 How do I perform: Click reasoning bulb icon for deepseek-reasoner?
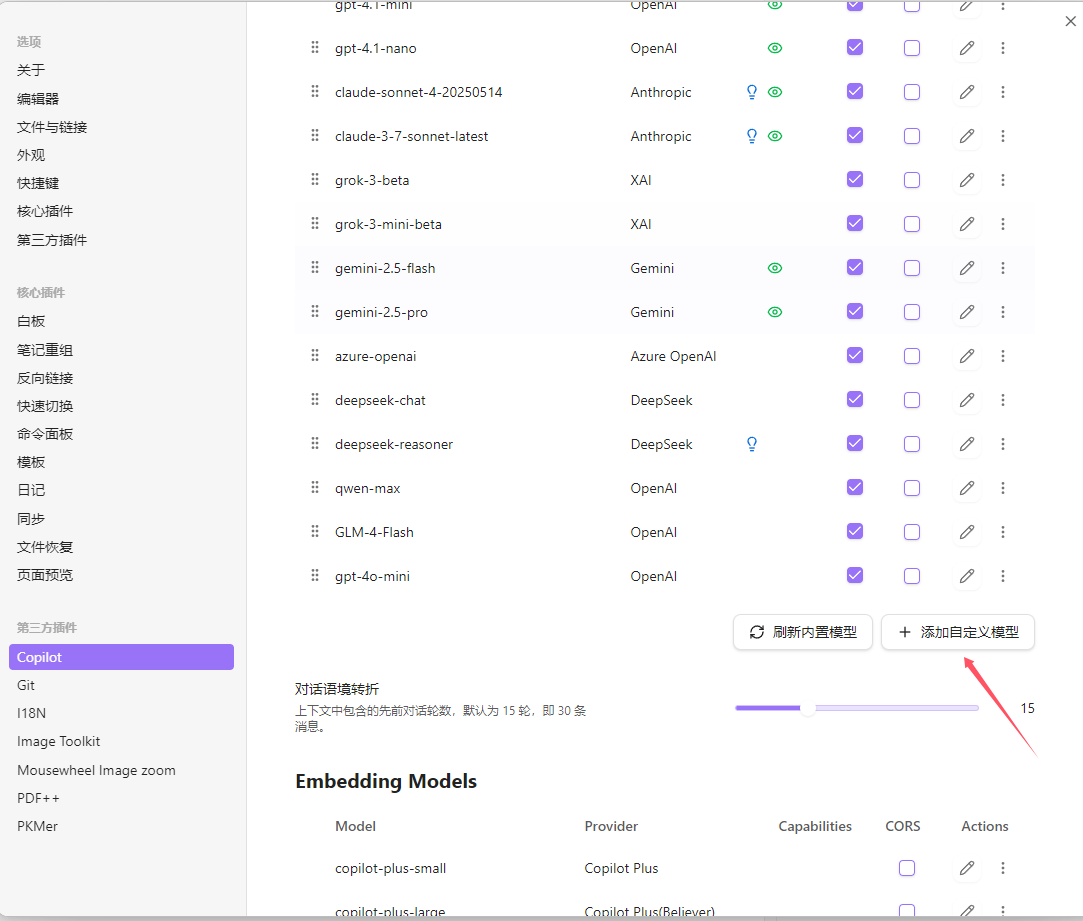click(x=752, y=444)
